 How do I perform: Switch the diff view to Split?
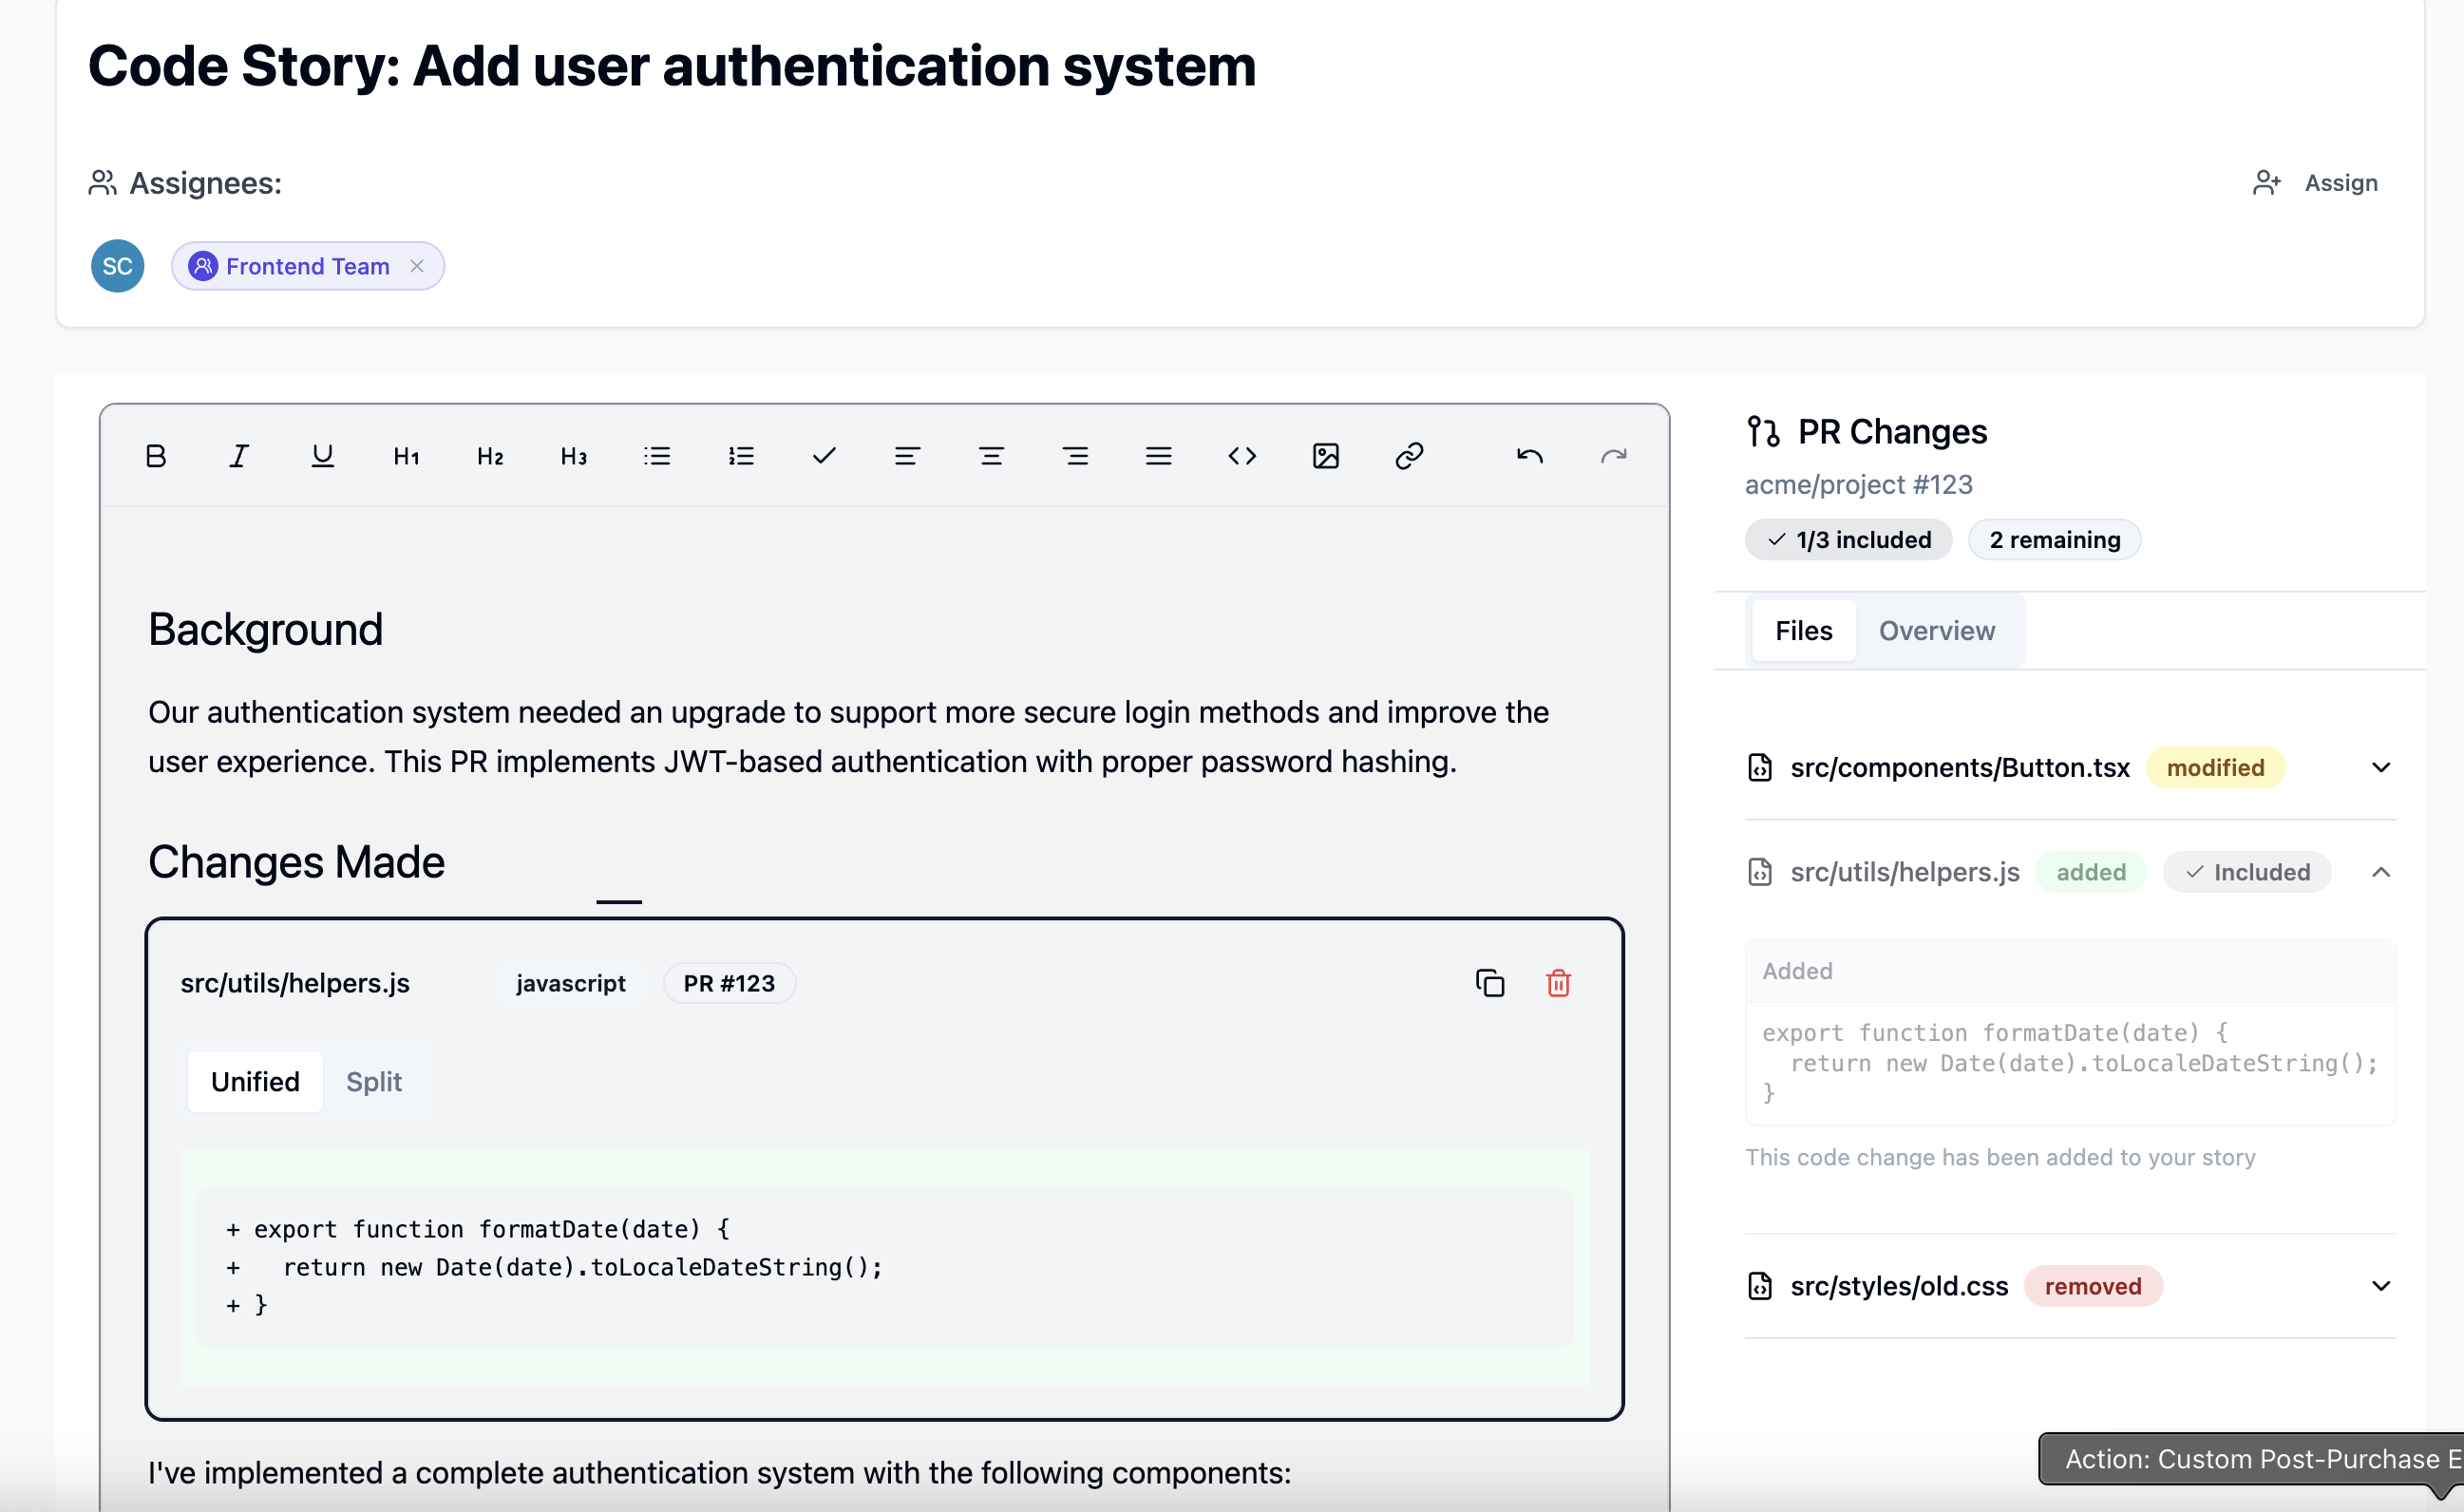coord(374,1081)
